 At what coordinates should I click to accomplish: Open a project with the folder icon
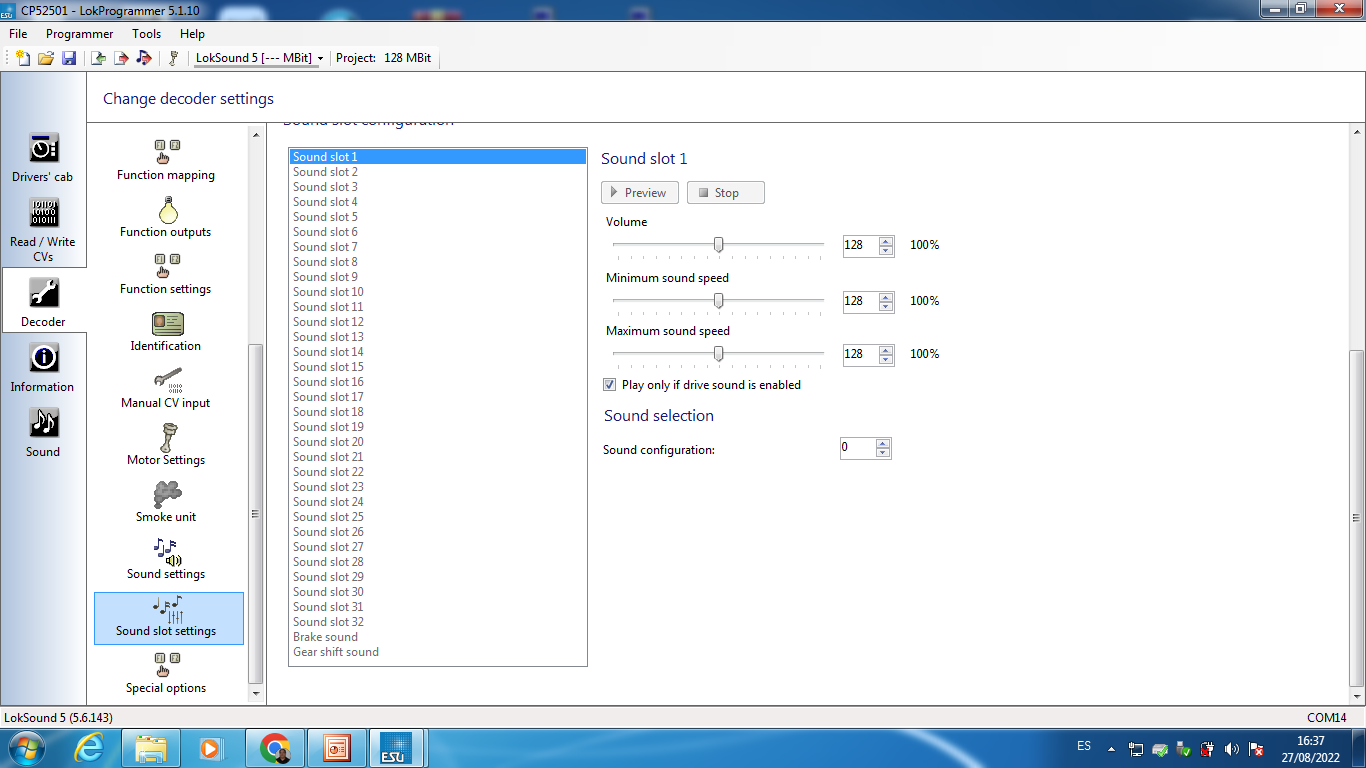pyautogui.click(x=46, y=58)
